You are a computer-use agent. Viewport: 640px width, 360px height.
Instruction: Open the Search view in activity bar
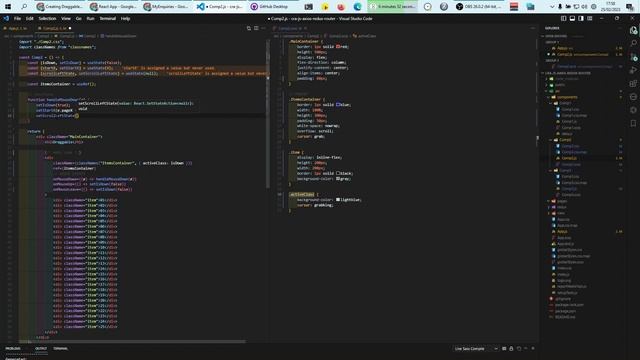[x=633, y=43]
